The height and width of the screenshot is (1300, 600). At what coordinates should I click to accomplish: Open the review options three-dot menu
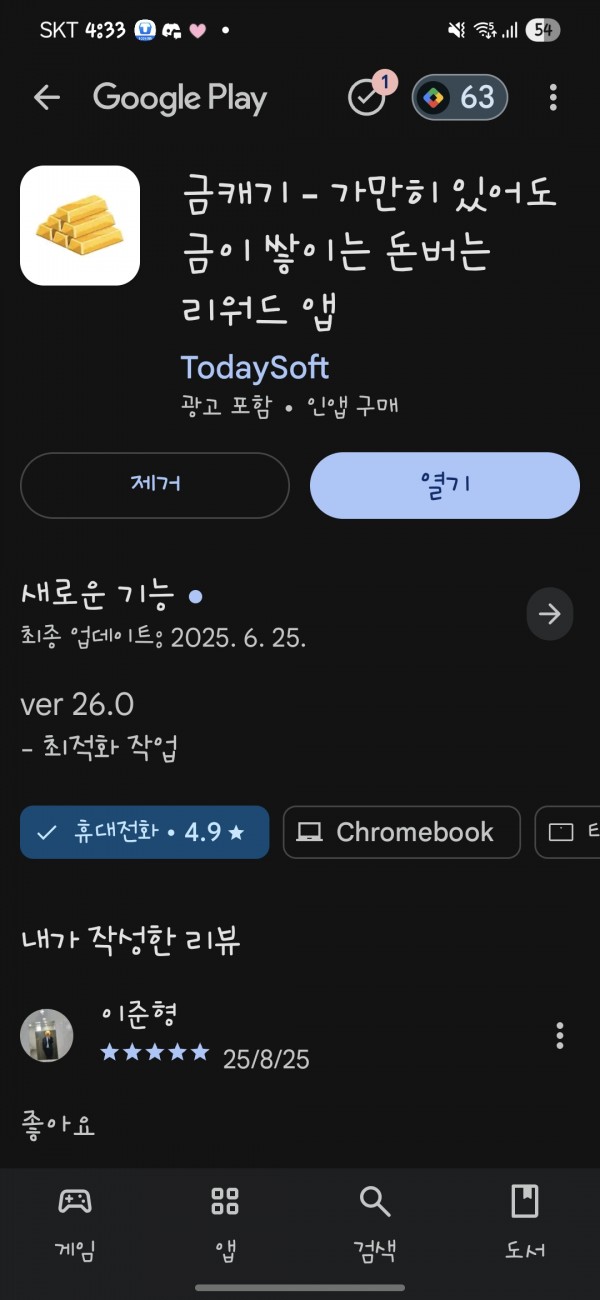(x=559, y=1035)
